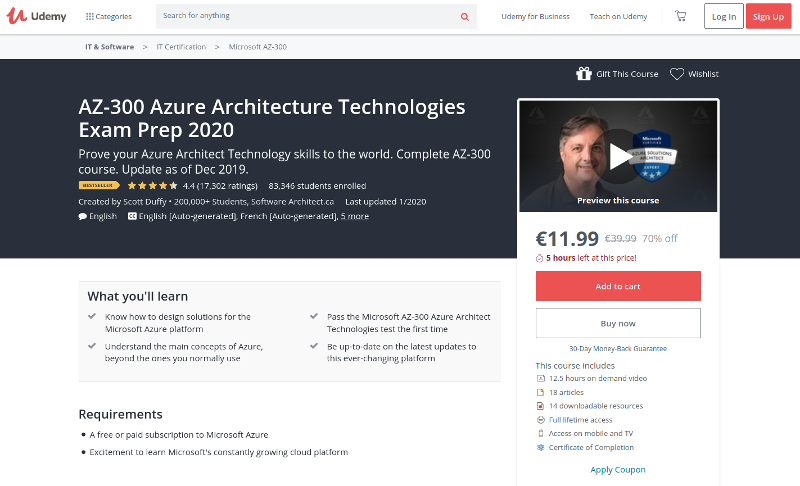Click Preview this course caption
Image resolution: width=800 pixels, height=486 pixels.
[x=618, y=200]
